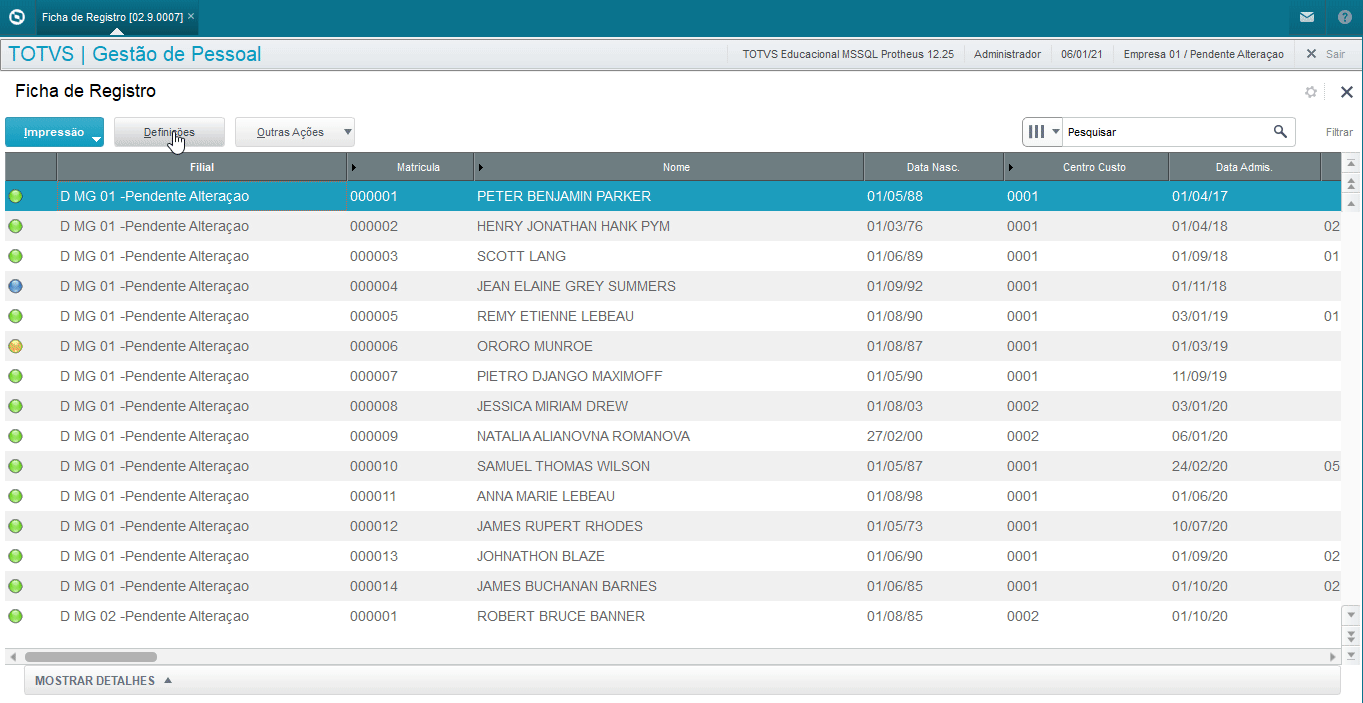
Task: Select the Robert Bruce Banner row
Action: (672, 616)
